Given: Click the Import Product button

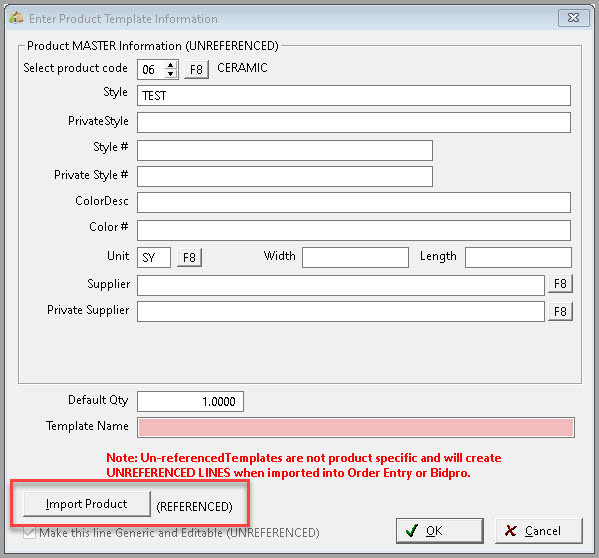Looking at the screenshot, I should (x=87, y=504).
